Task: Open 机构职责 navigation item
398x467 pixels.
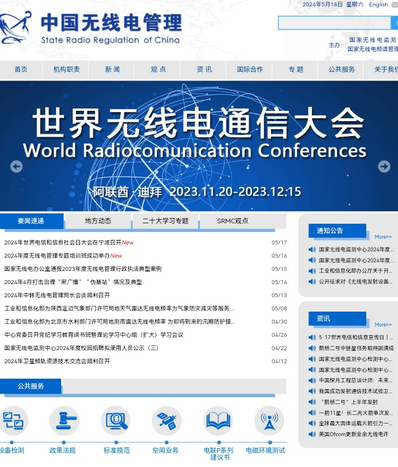Action: pos(66,69)
